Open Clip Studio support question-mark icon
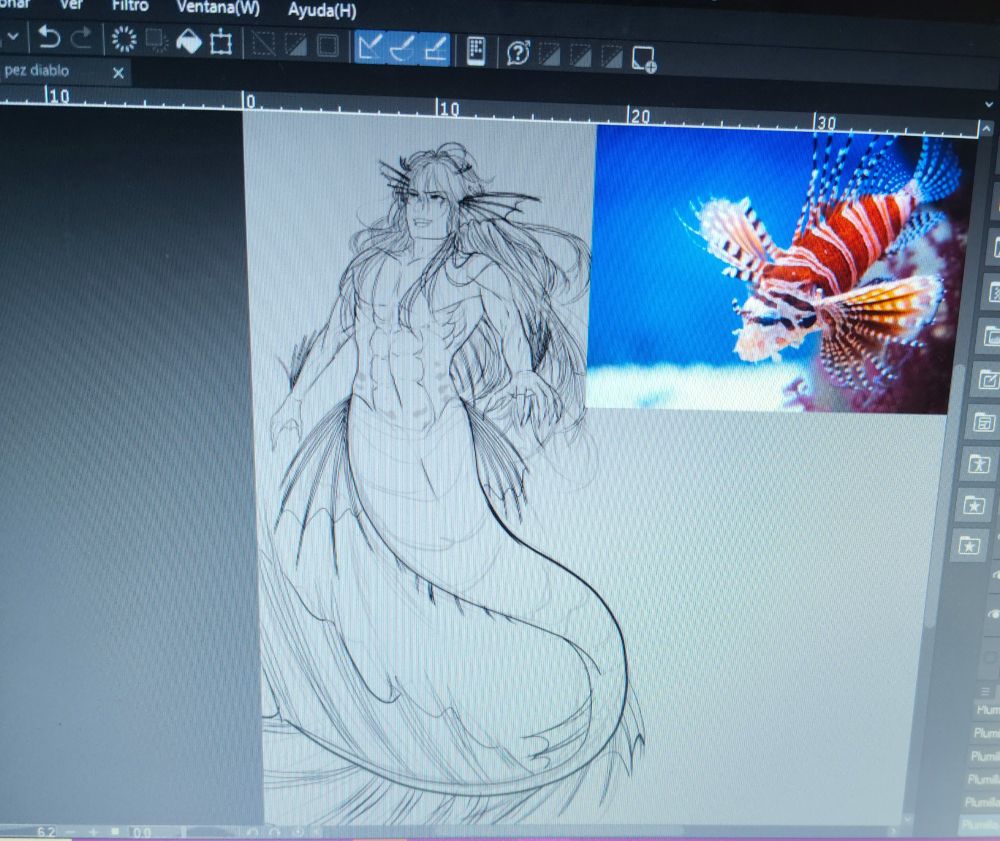1000x841 pixels. click(518, 53)
